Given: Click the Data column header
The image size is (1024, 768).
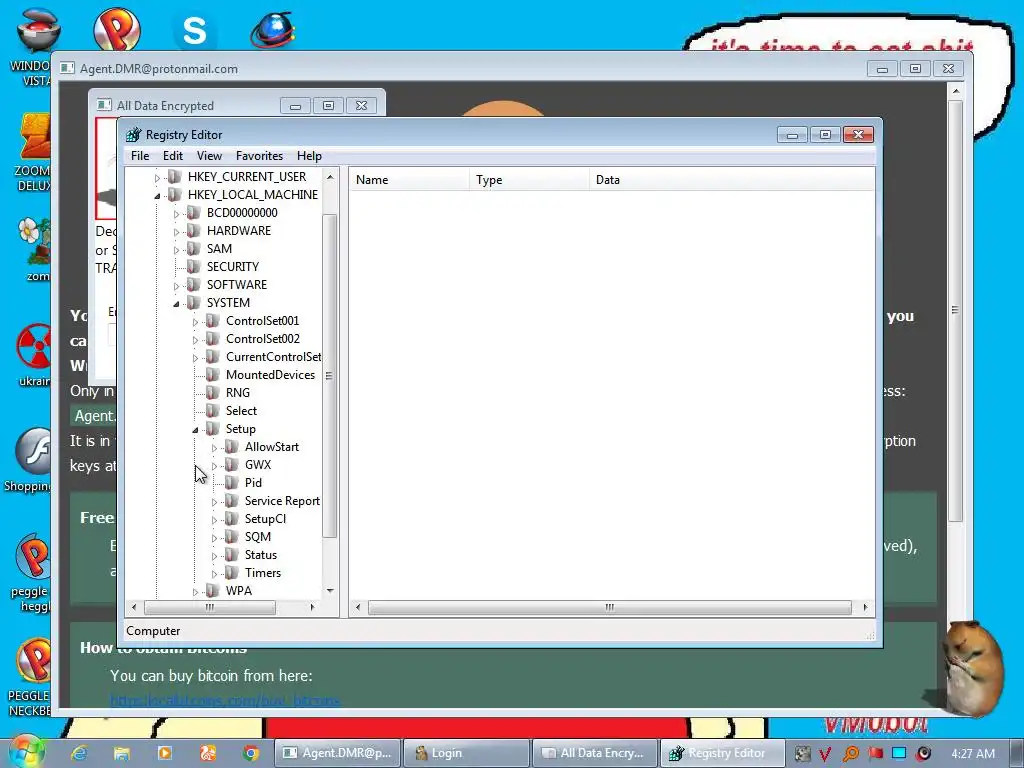Looking at the screenshot, I should pos(731,180).
